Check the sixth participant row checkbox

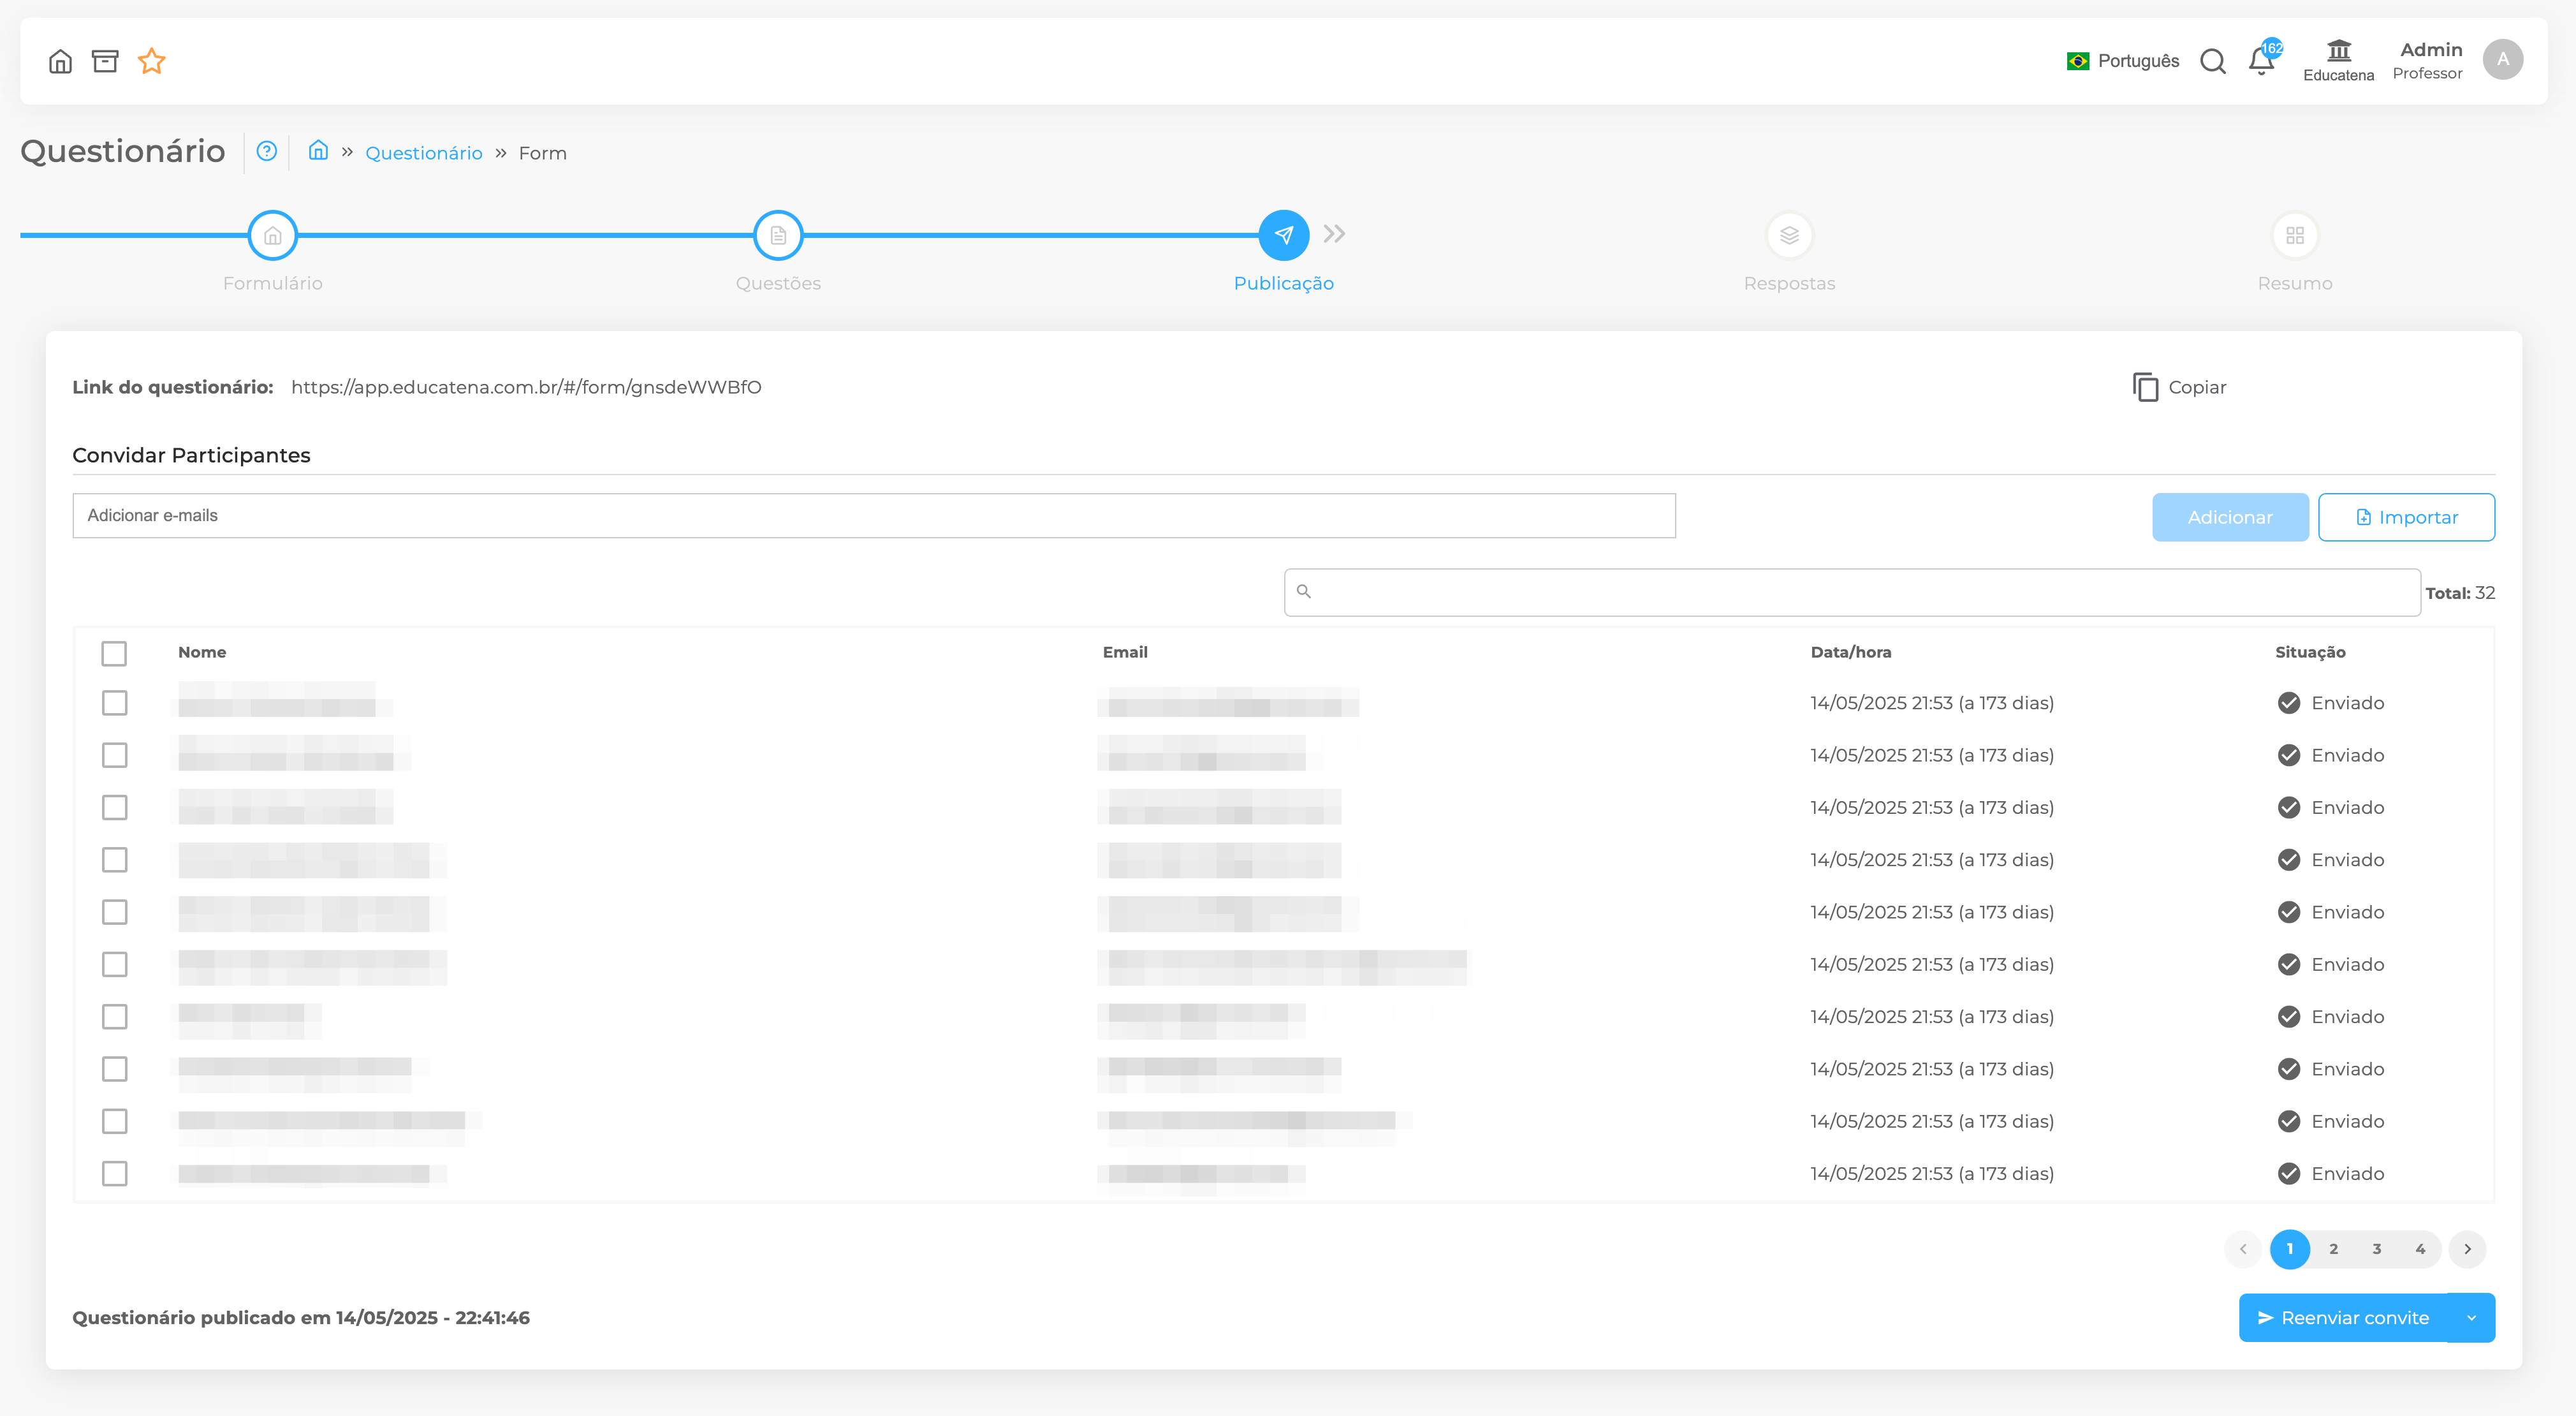click(115, 964)
